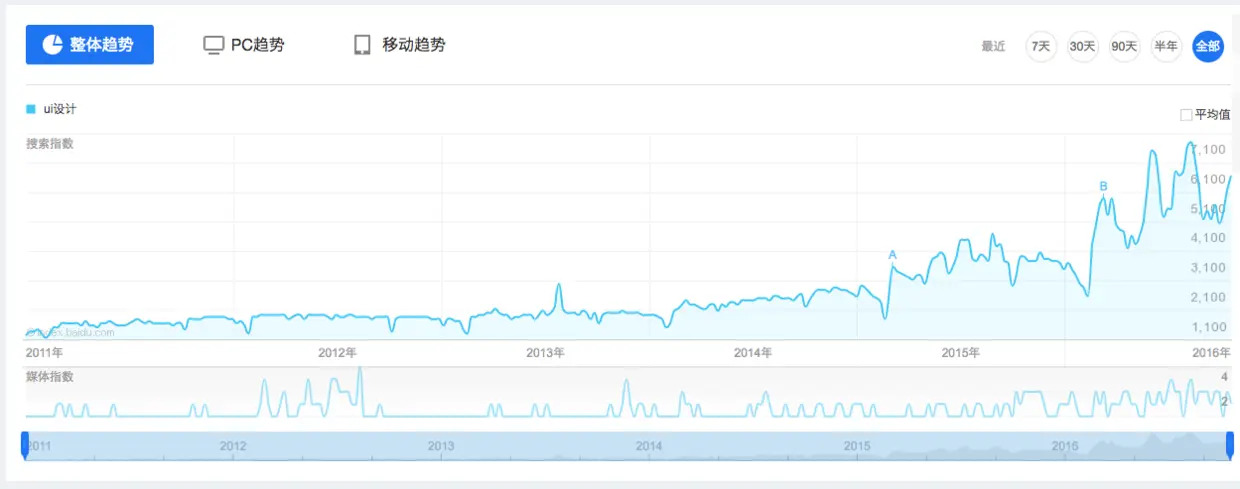The image size is (1240, 489).
Task: Click the 7,100 y-axis value
Action: click(1210, 149)
